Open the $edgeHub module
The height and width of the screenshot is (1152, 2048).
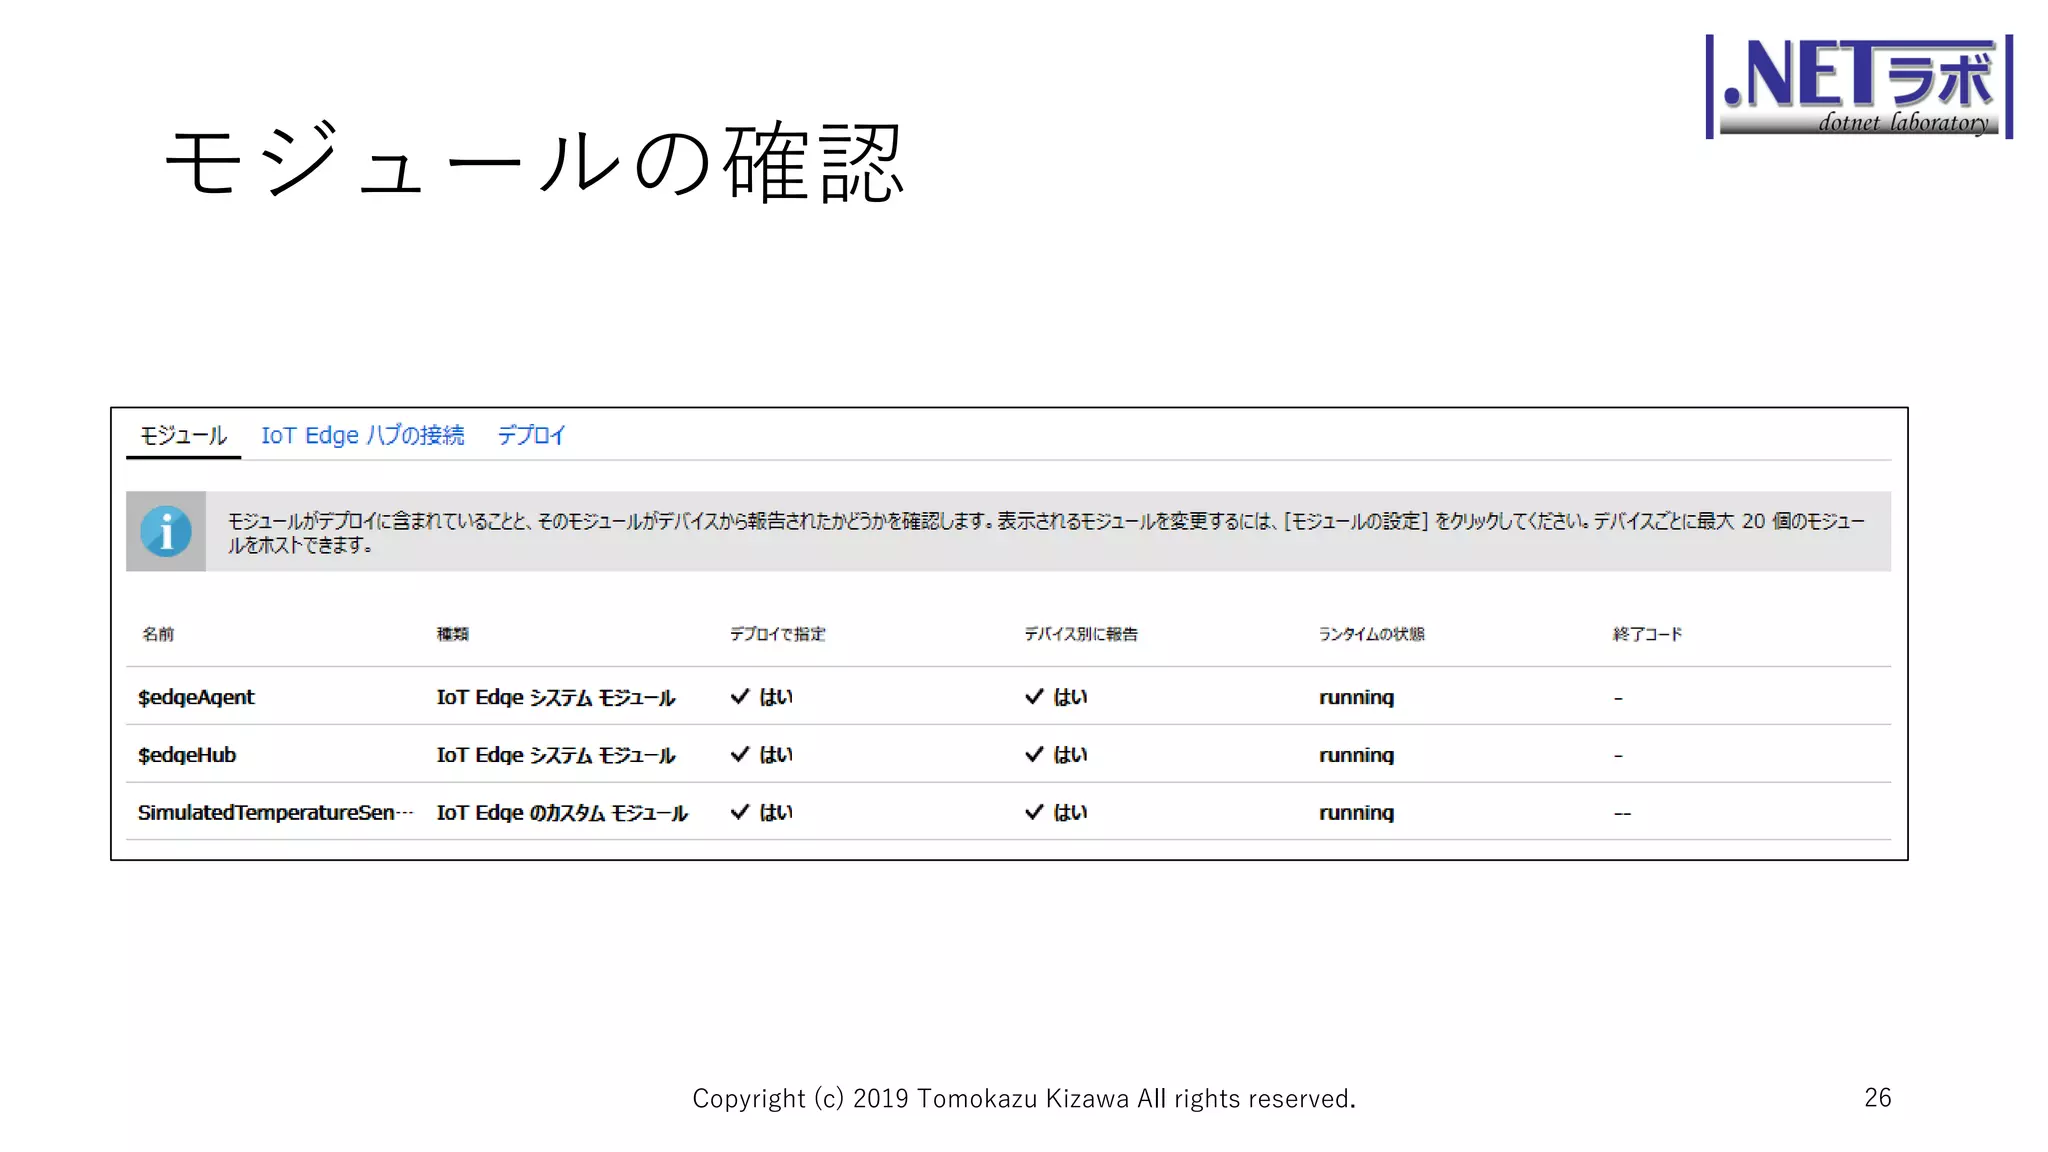click(x=187, y=755)
